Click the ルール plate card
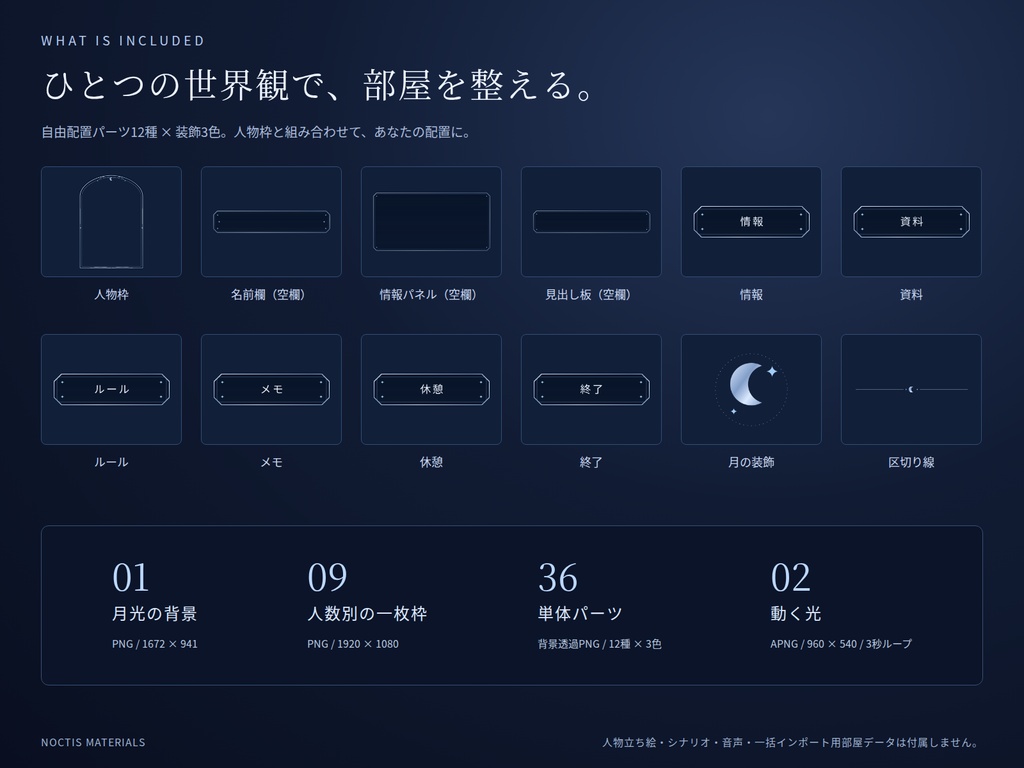The height and width of the screenshot is (768, 1024). [111, 389]
